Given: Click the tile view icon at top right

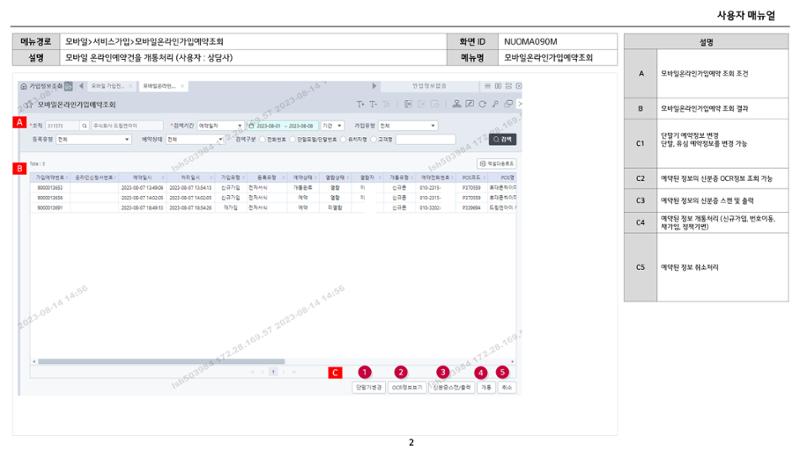Looking at the screenshot, I should point(508,86).
